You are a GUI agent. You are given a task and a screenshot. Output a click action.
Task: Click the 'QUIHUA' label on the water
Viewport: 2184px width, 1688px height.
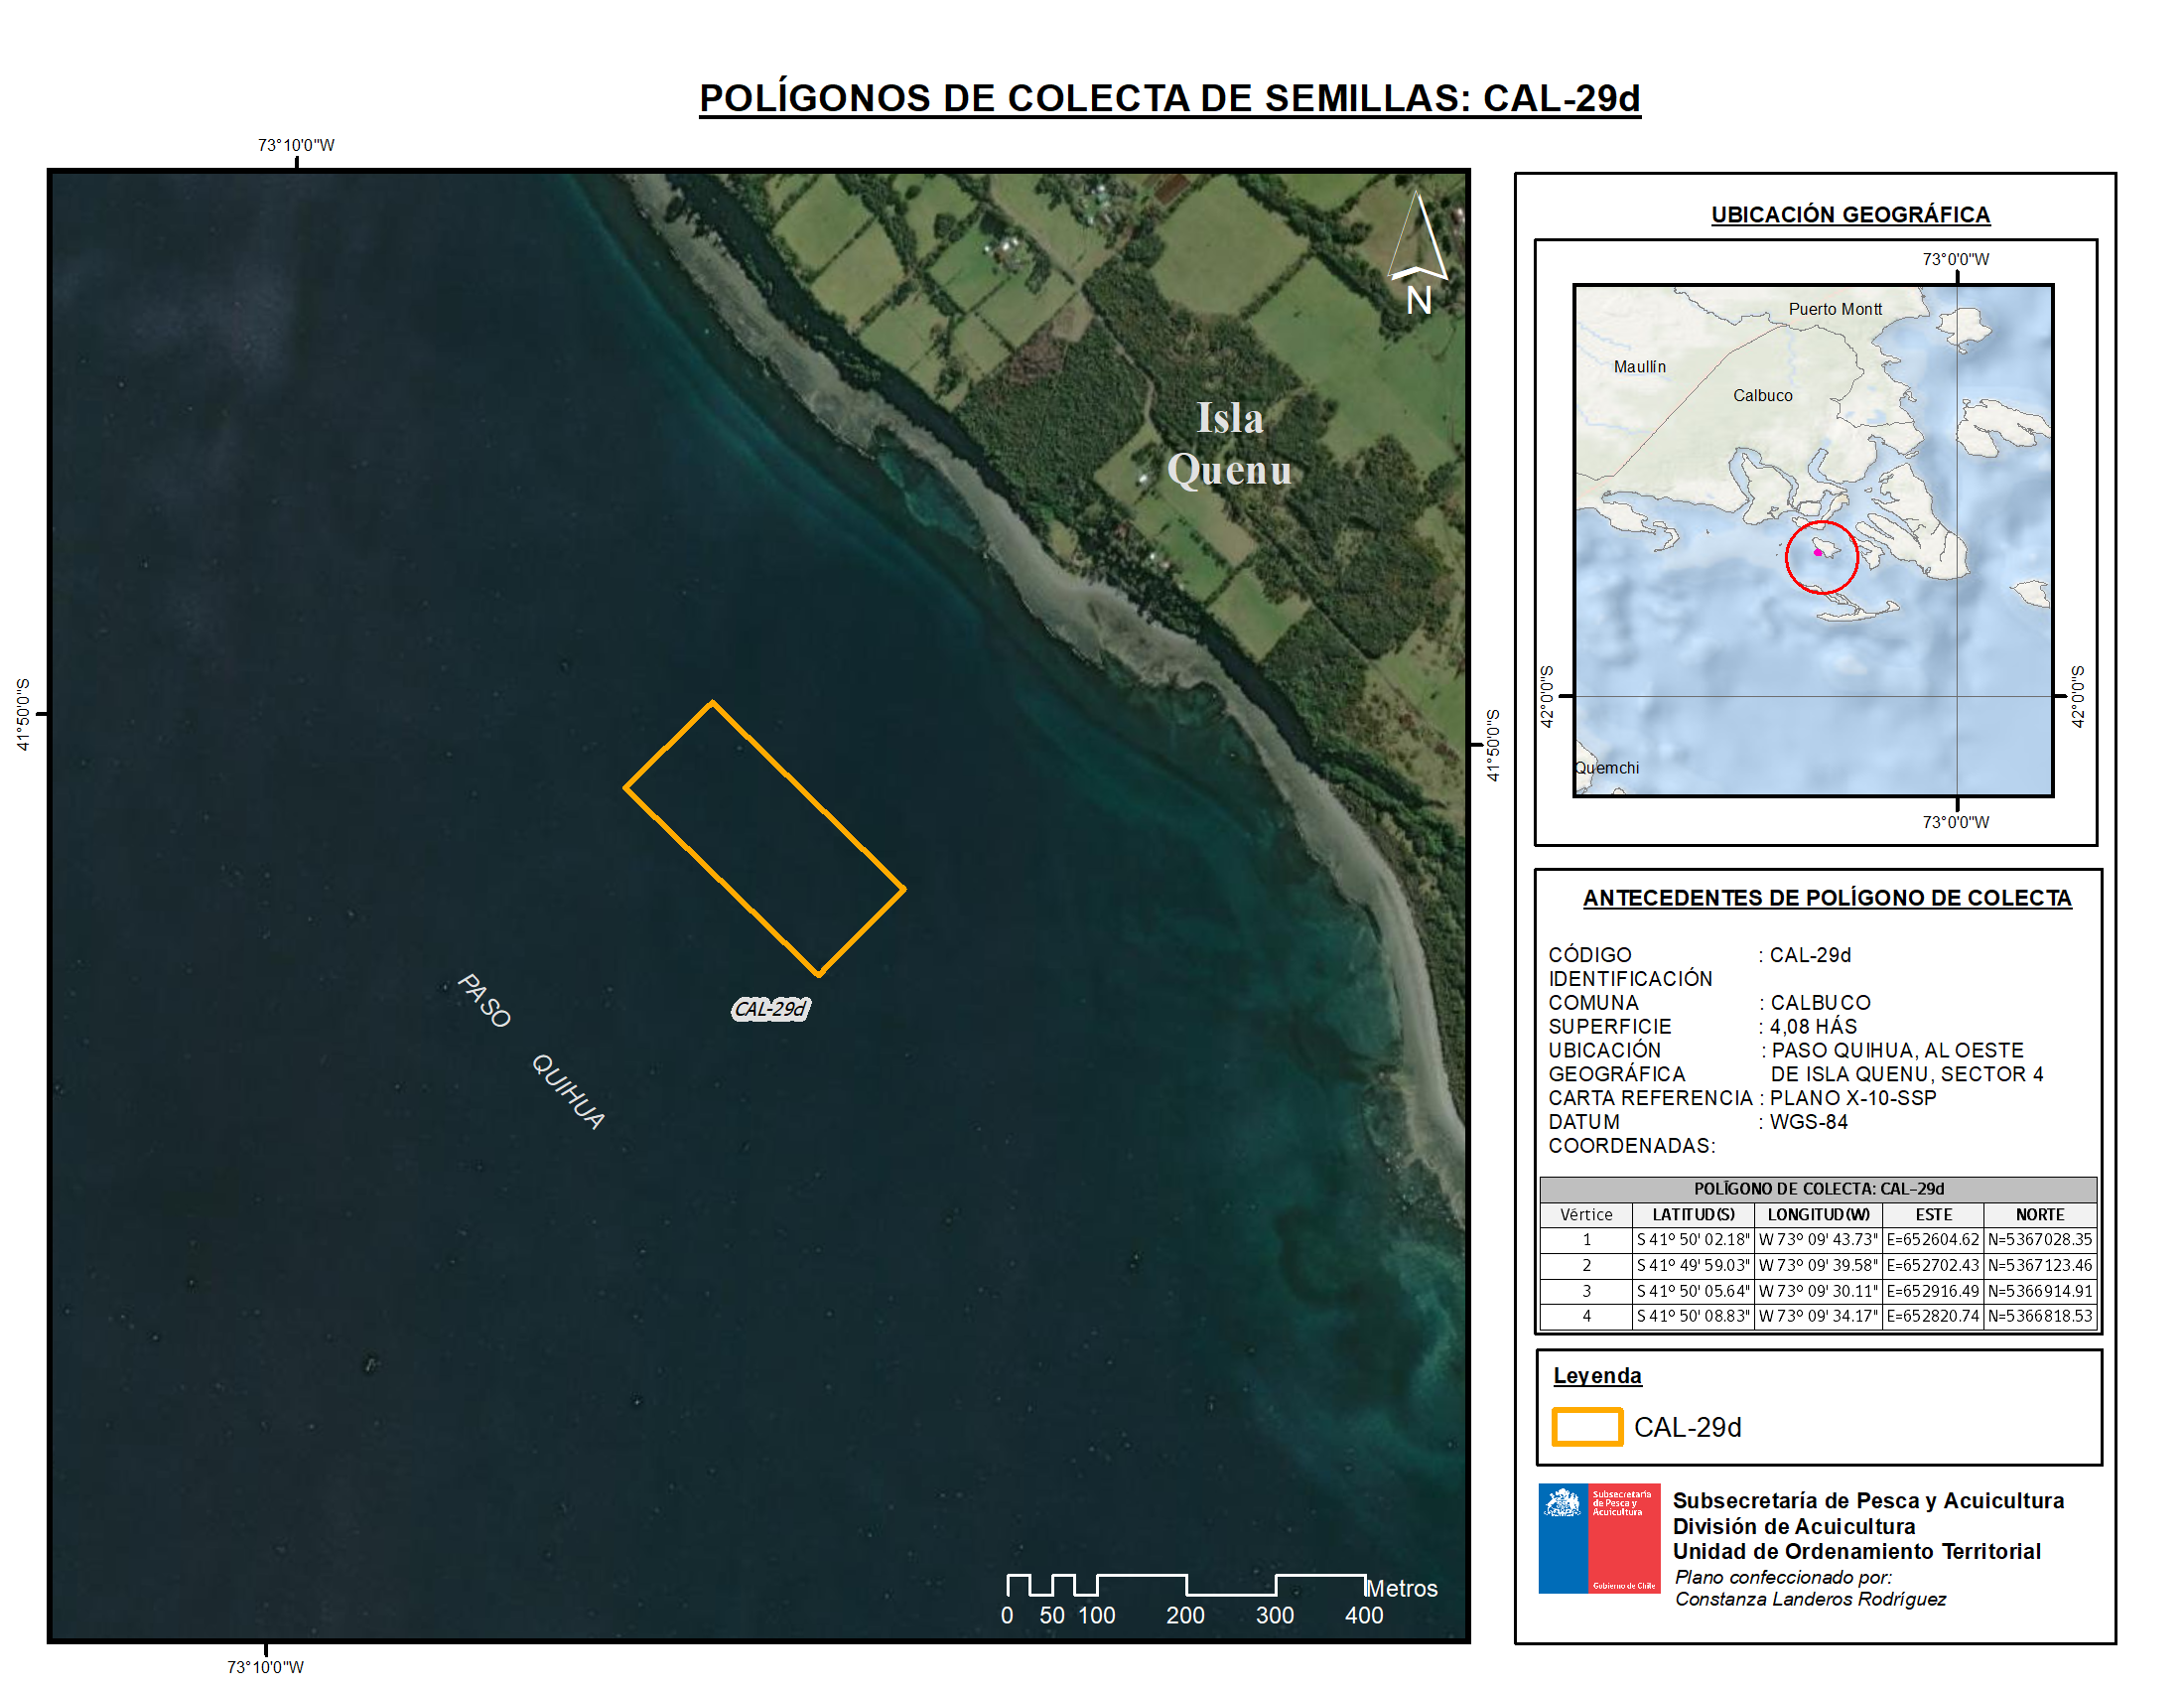(568, 1091)
